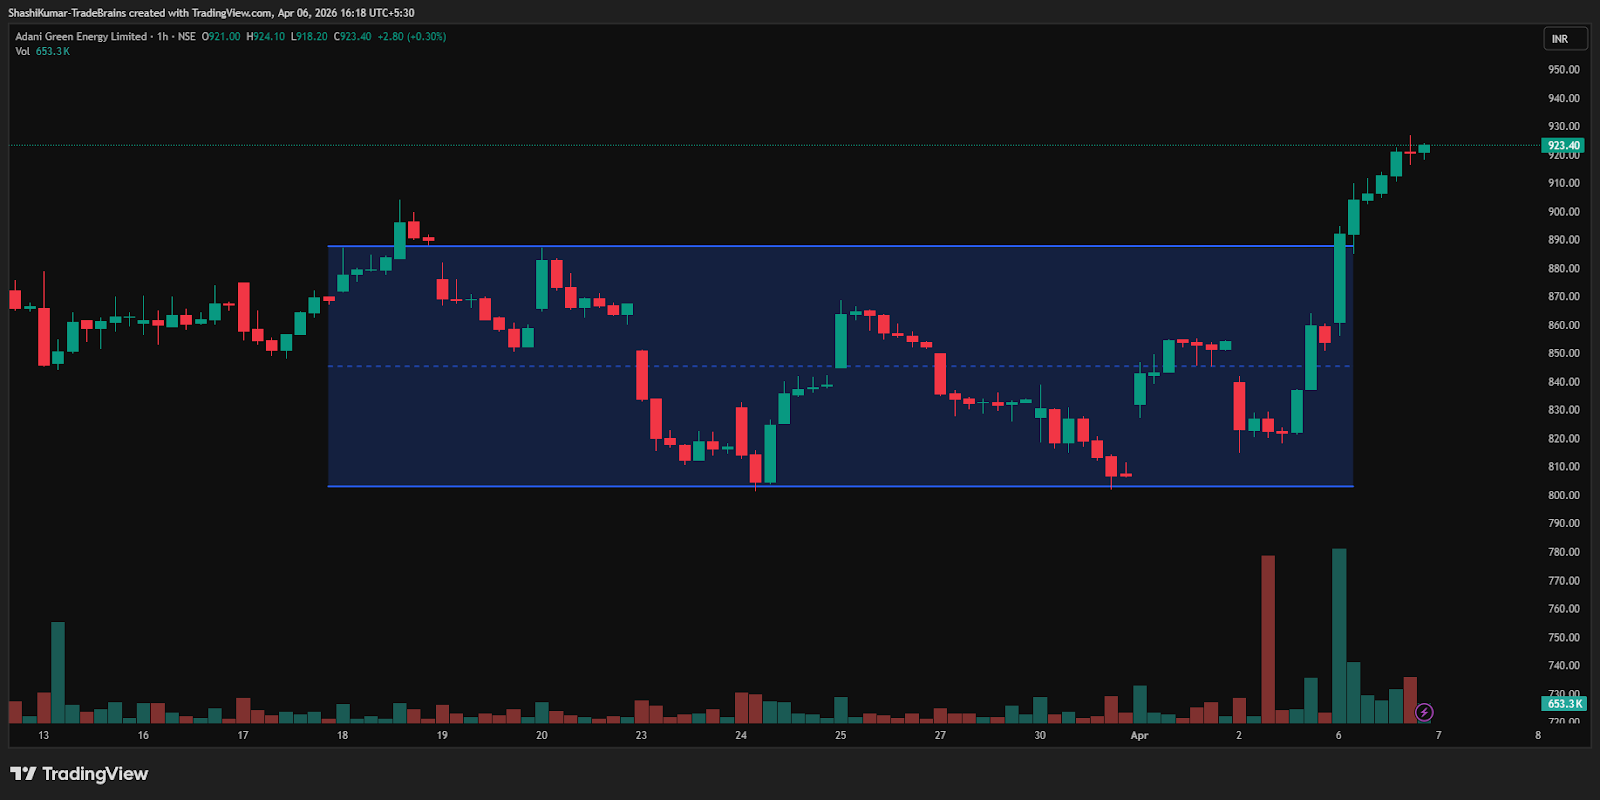Click the Adani Green Energy Limited title

pyautogui.click(x=81, y=37)
